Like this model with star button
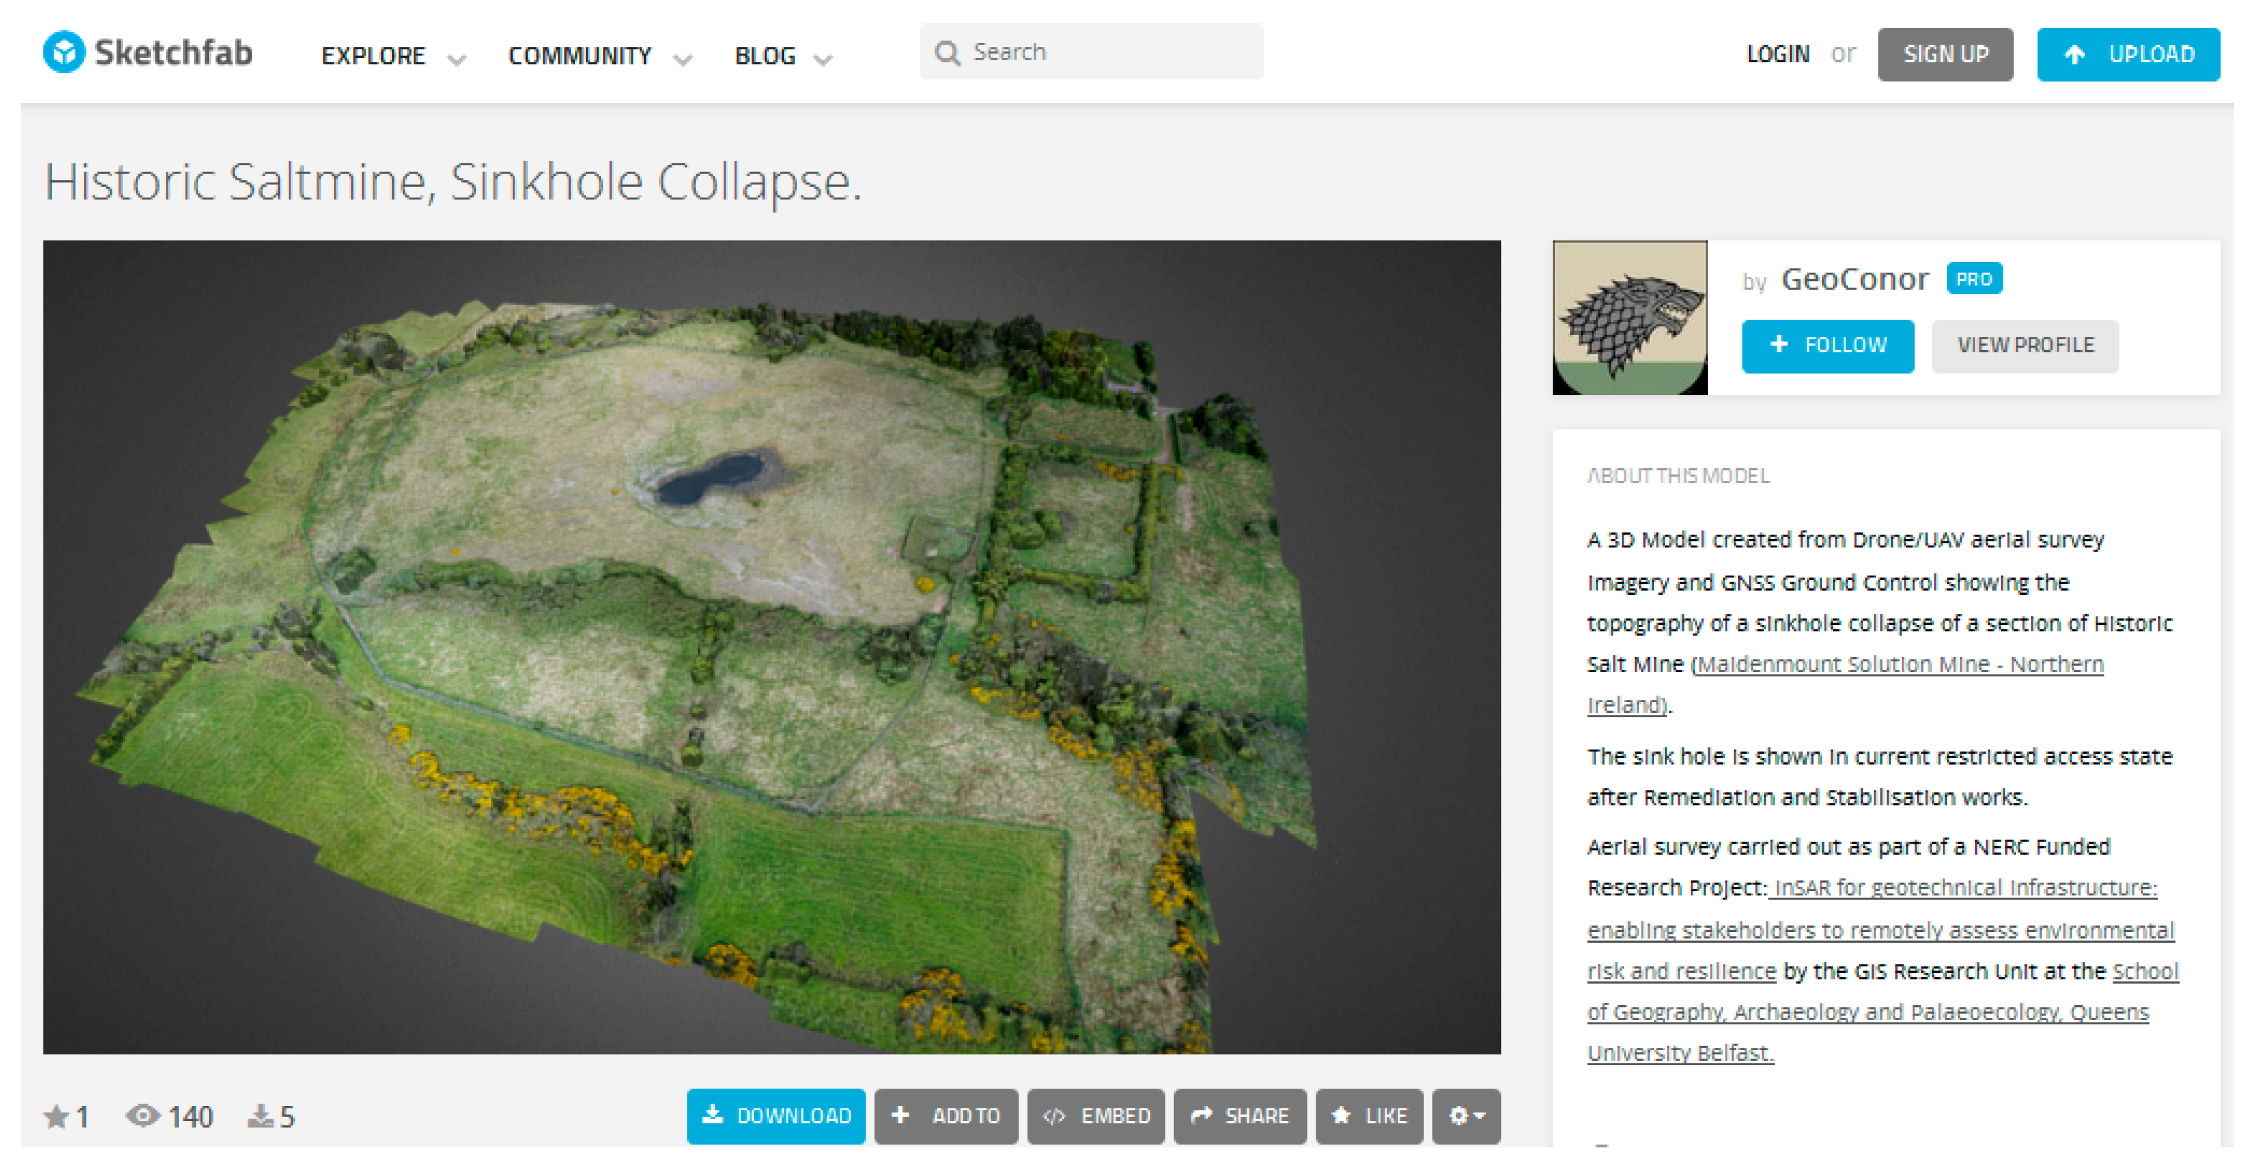 1369,1116
